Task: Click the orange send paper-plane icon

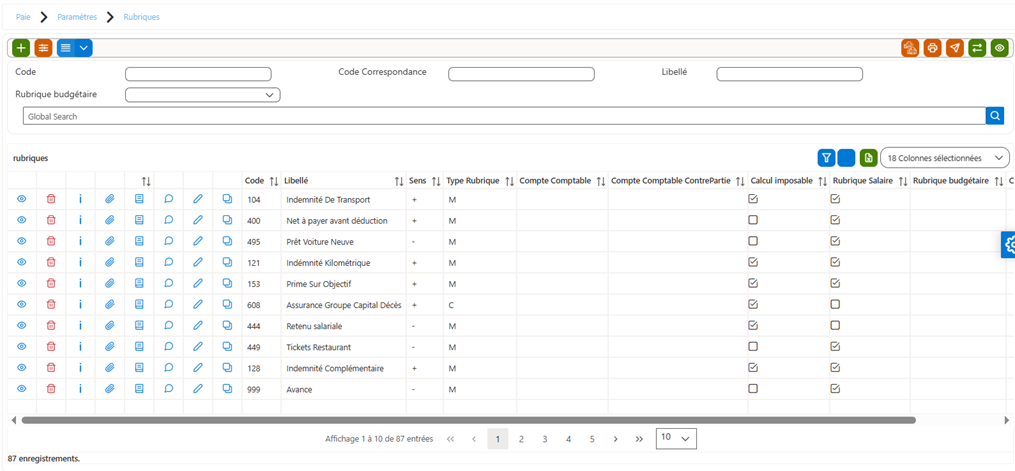Action: click(x=955, y=48)
